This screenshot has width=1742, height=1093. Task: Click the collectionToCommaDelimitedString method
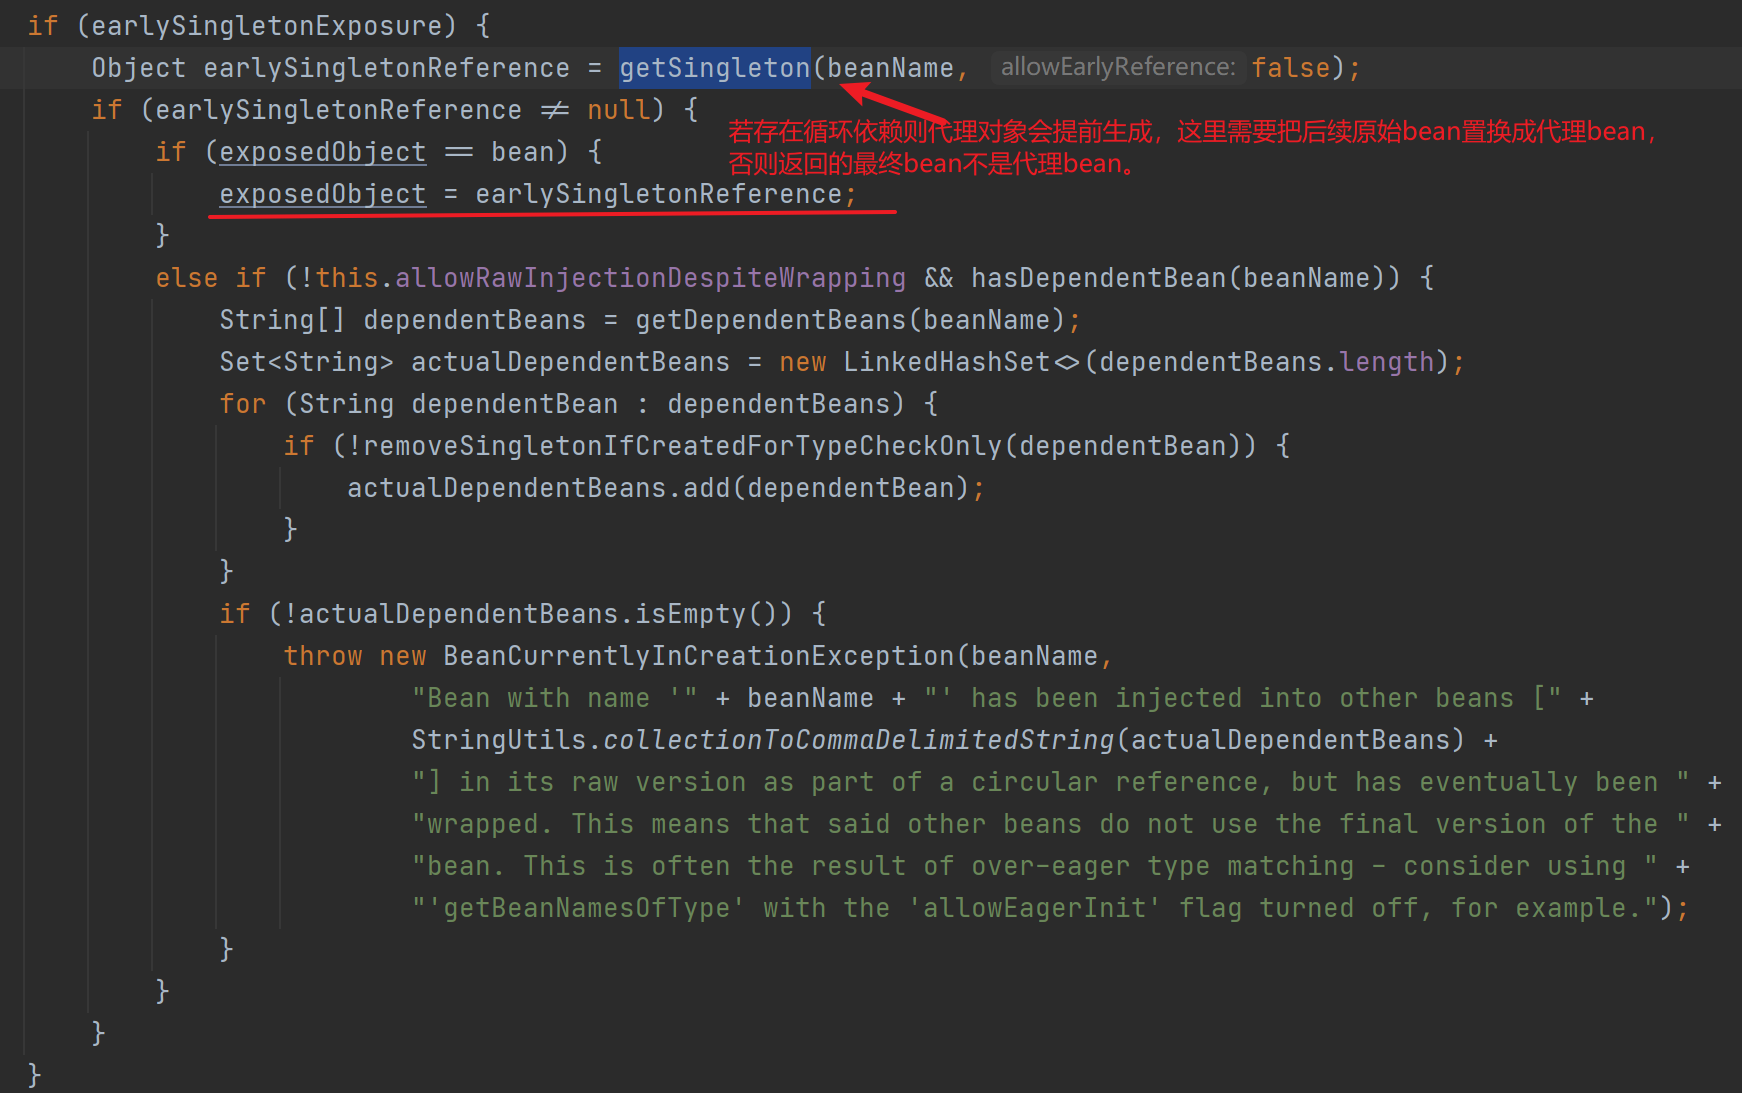coord(858,740)
